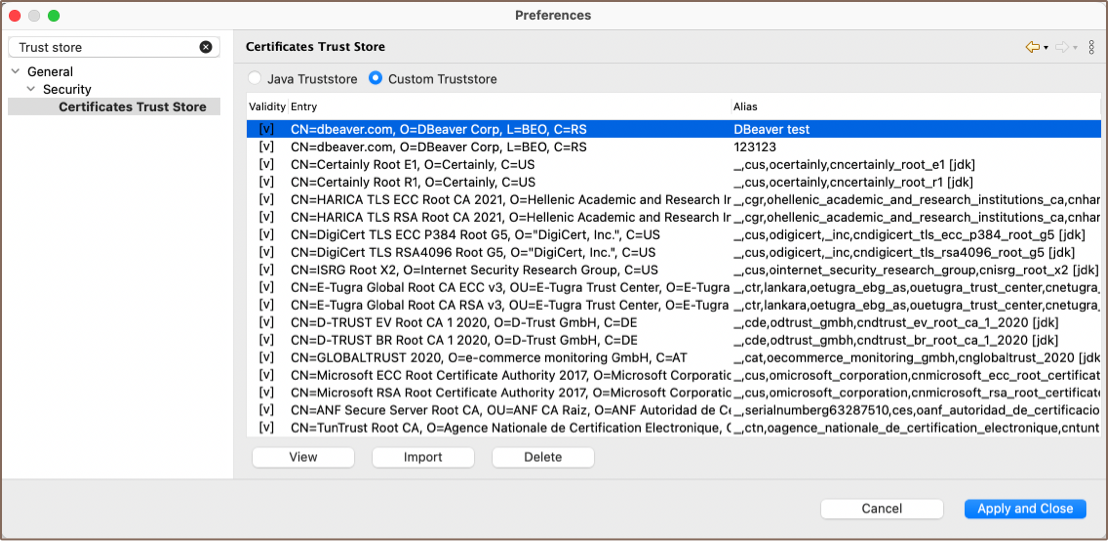This screenshot has height=541, width=1108.
Task: Click the forward navigation arrow icon
Action: pyautogui.click(x=1061, y=47)
